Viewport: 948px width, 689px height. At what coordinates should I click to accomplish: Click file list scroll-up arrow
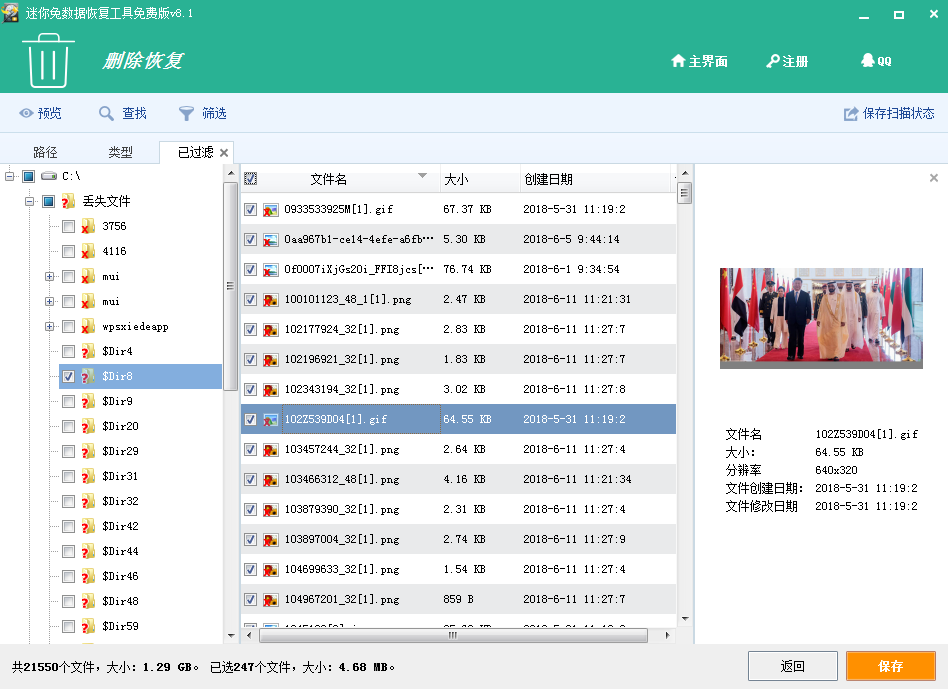pos(684,173)
